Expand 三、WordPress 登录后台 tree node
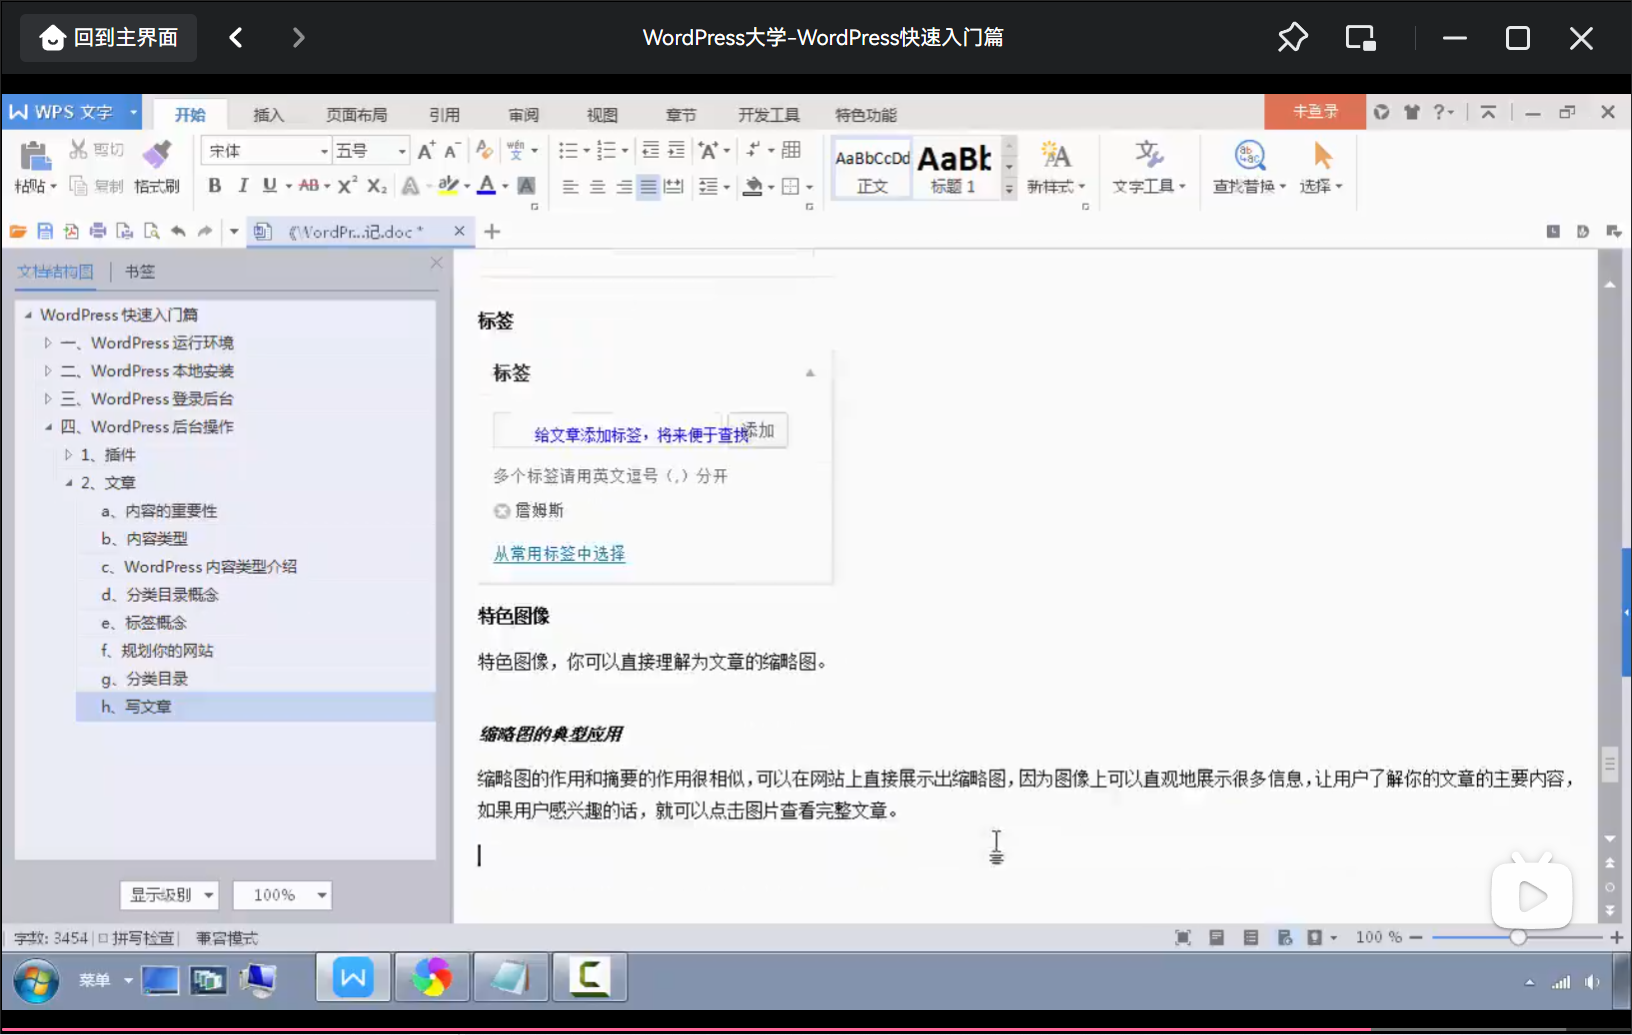This screenshot has height=1035, width=1632. [47, 399]
